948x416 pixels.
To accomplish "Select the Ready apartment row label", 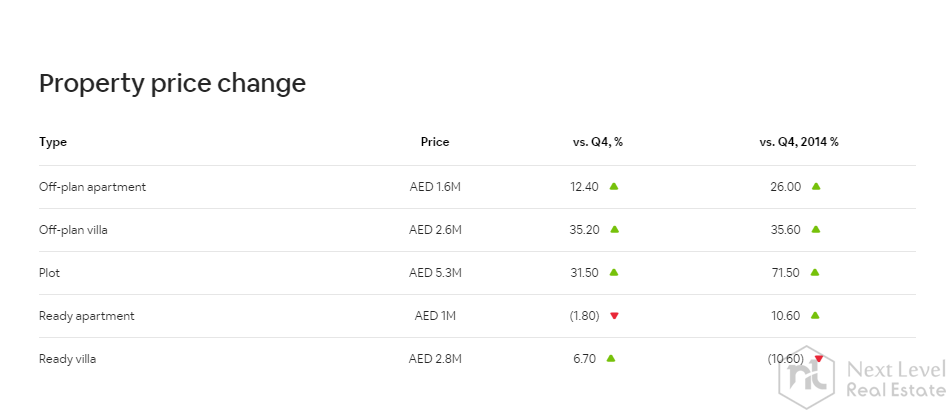I will click(x=87, y=316).
